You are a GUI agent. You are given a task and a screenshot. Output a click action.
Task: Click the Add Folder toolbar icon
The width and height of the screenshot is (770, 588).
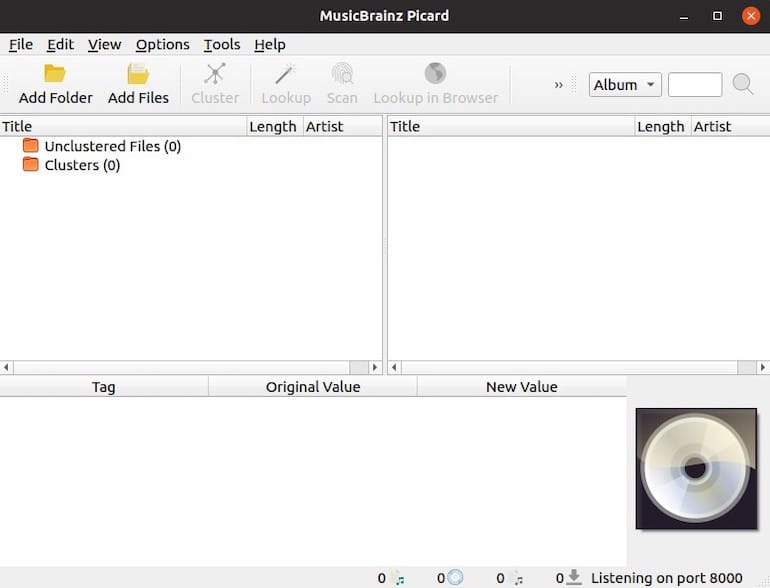point(55,74)
